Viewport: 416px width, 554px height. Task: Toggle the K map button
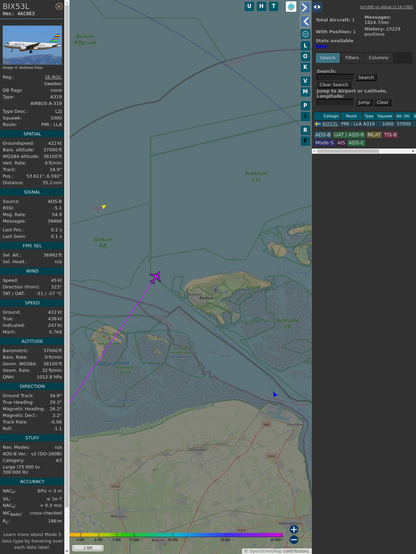305,67
